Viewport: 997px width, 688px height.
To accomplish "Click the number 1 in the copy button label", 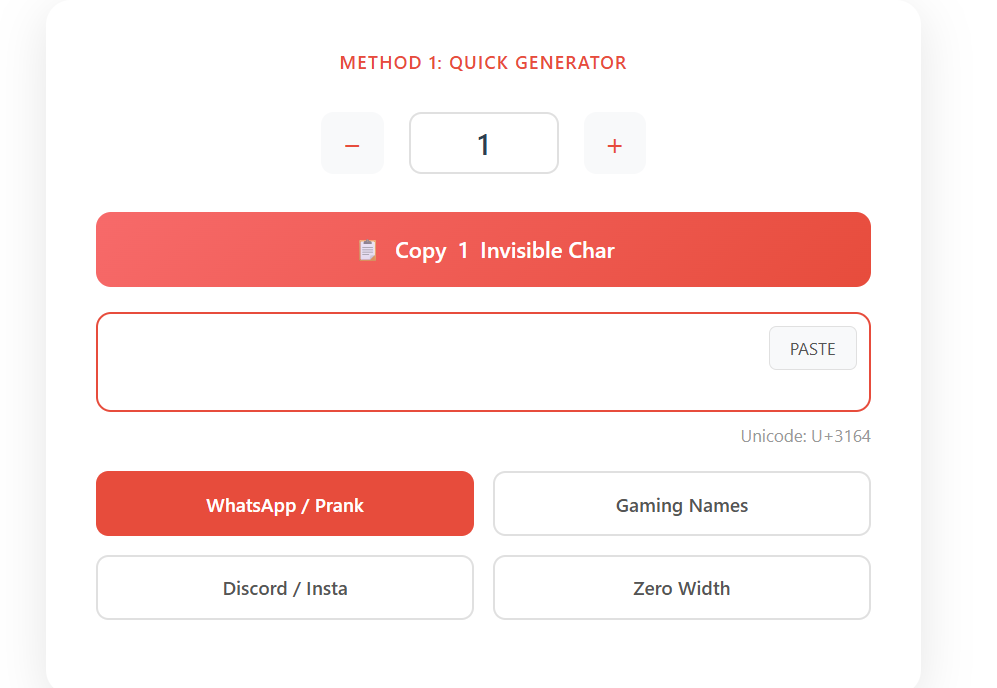I will pos(463,250).
